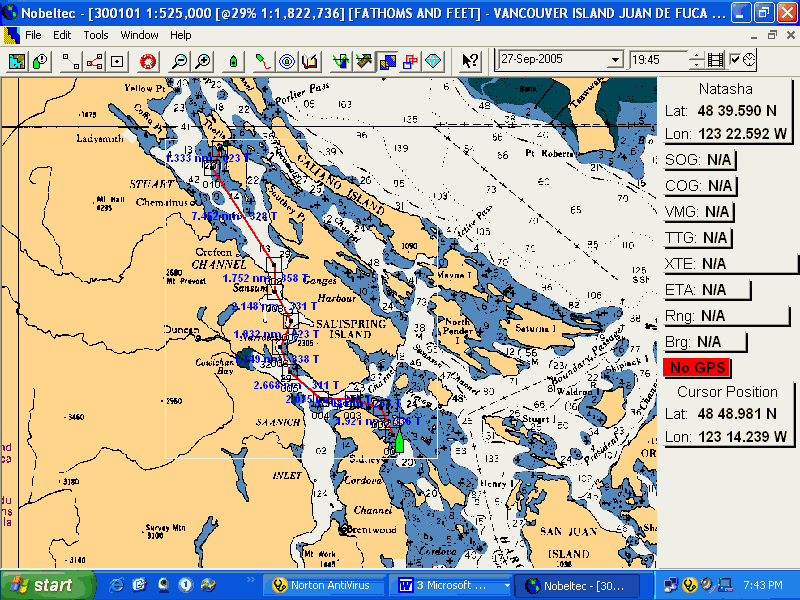This screenshot has height=600, width=800.
Task: Launch Internet Explorer from quick launch
Action: (x=116, y=585)
